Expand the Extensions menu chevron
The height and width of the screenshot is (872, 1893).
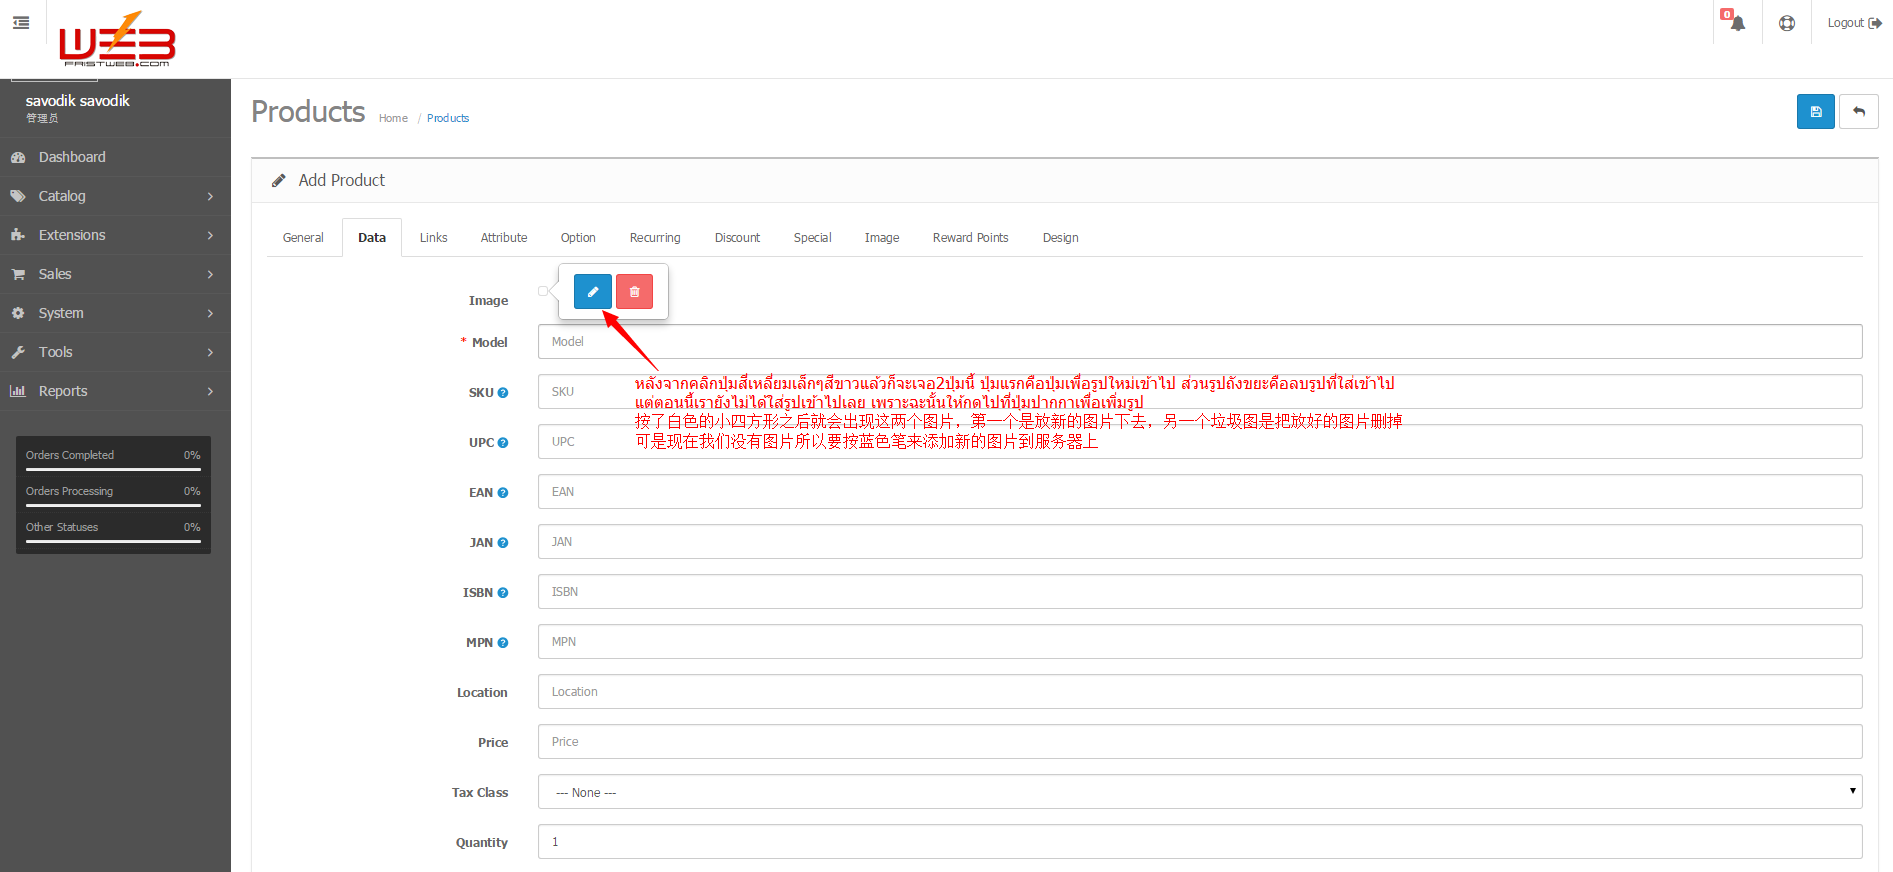(x=210, y=235)
